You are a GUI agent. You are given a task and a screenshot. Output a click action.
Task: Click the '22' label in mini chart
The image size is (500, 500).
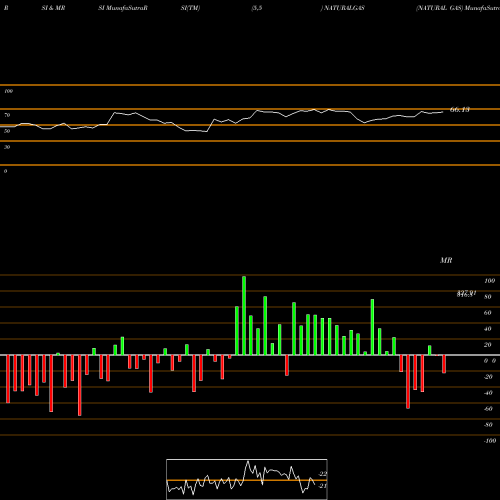tap(323, 474)
